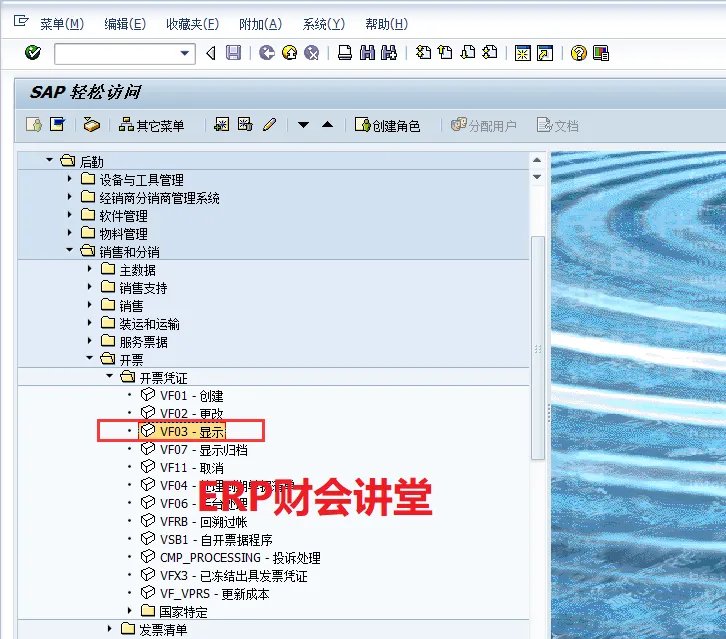Click the Print icon

[344, 53]
